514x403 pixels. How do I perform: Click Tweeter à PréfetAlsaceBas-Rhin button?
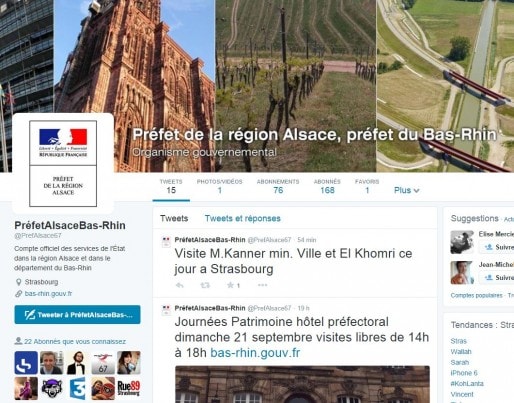[77, 315]
